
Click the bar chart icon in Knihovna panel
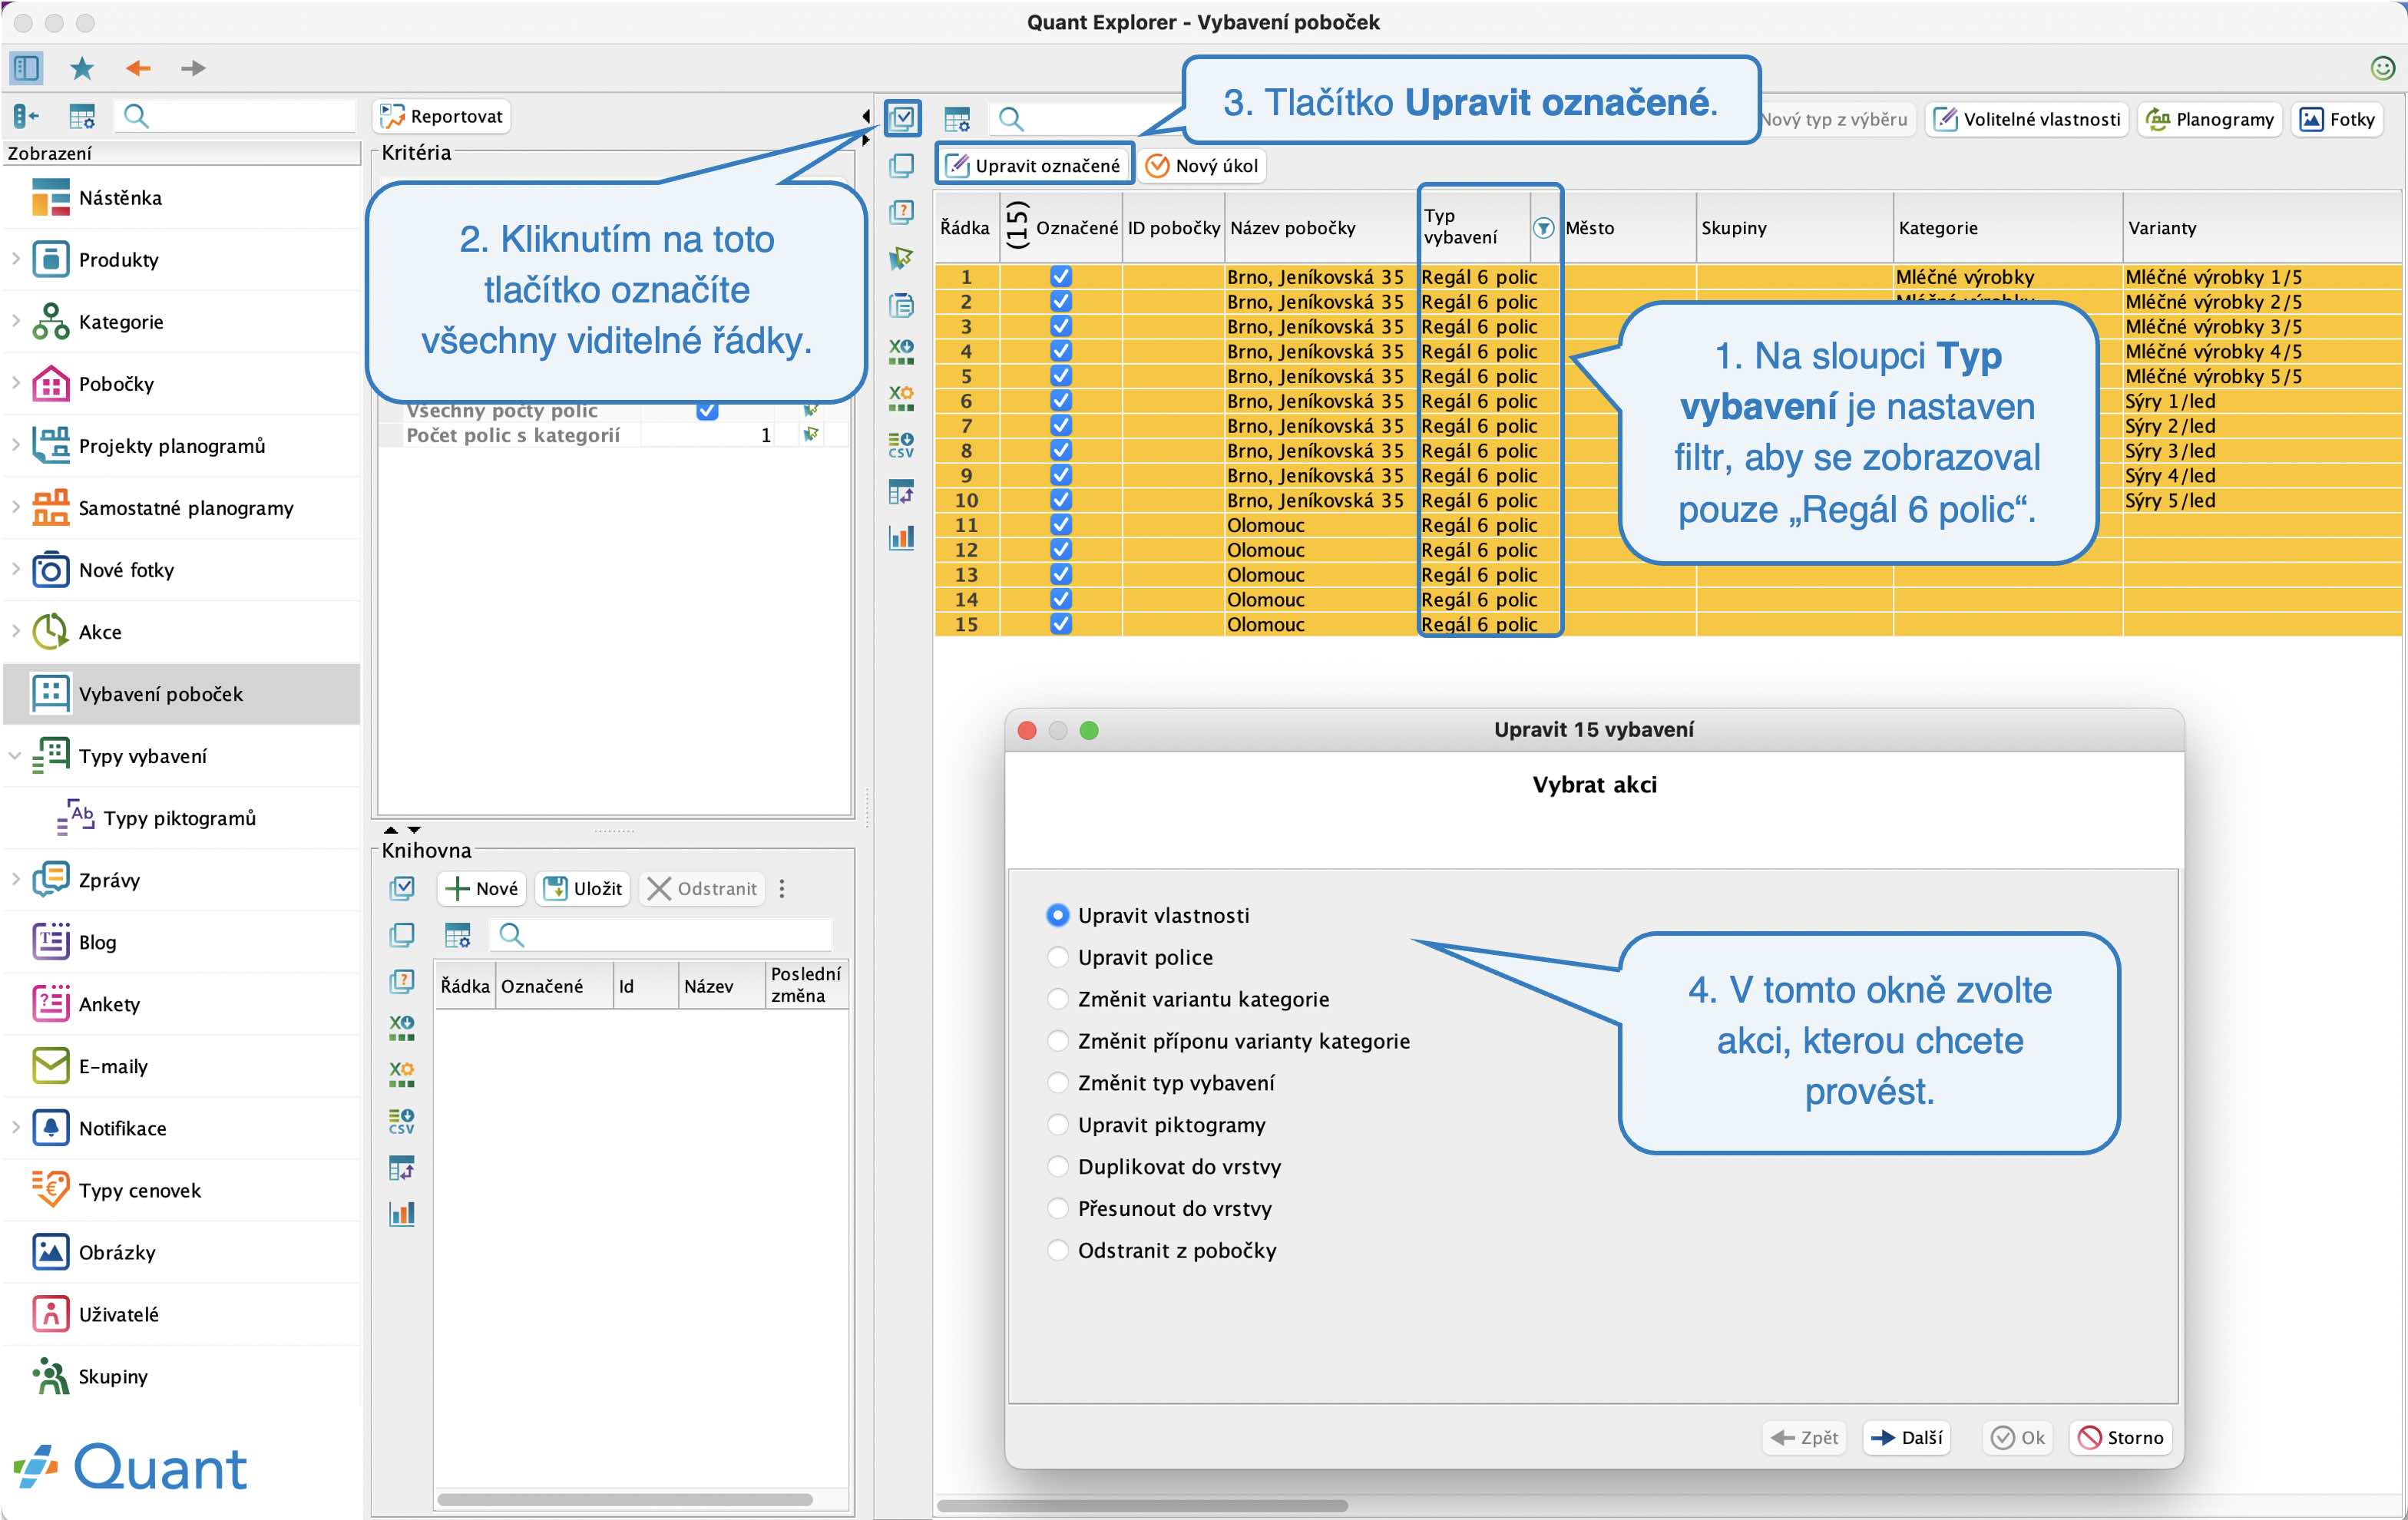[402, 1214]
